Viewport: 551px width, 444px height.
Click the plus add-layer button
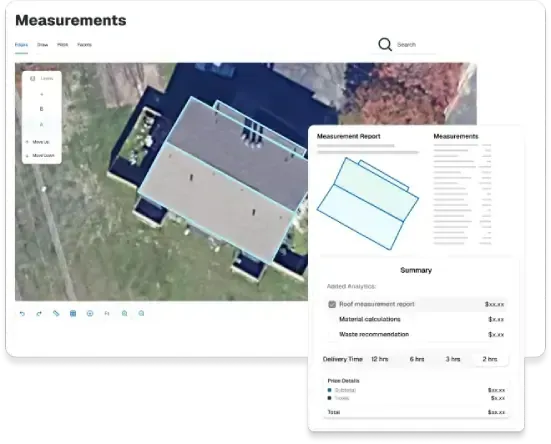click(41, 94)
